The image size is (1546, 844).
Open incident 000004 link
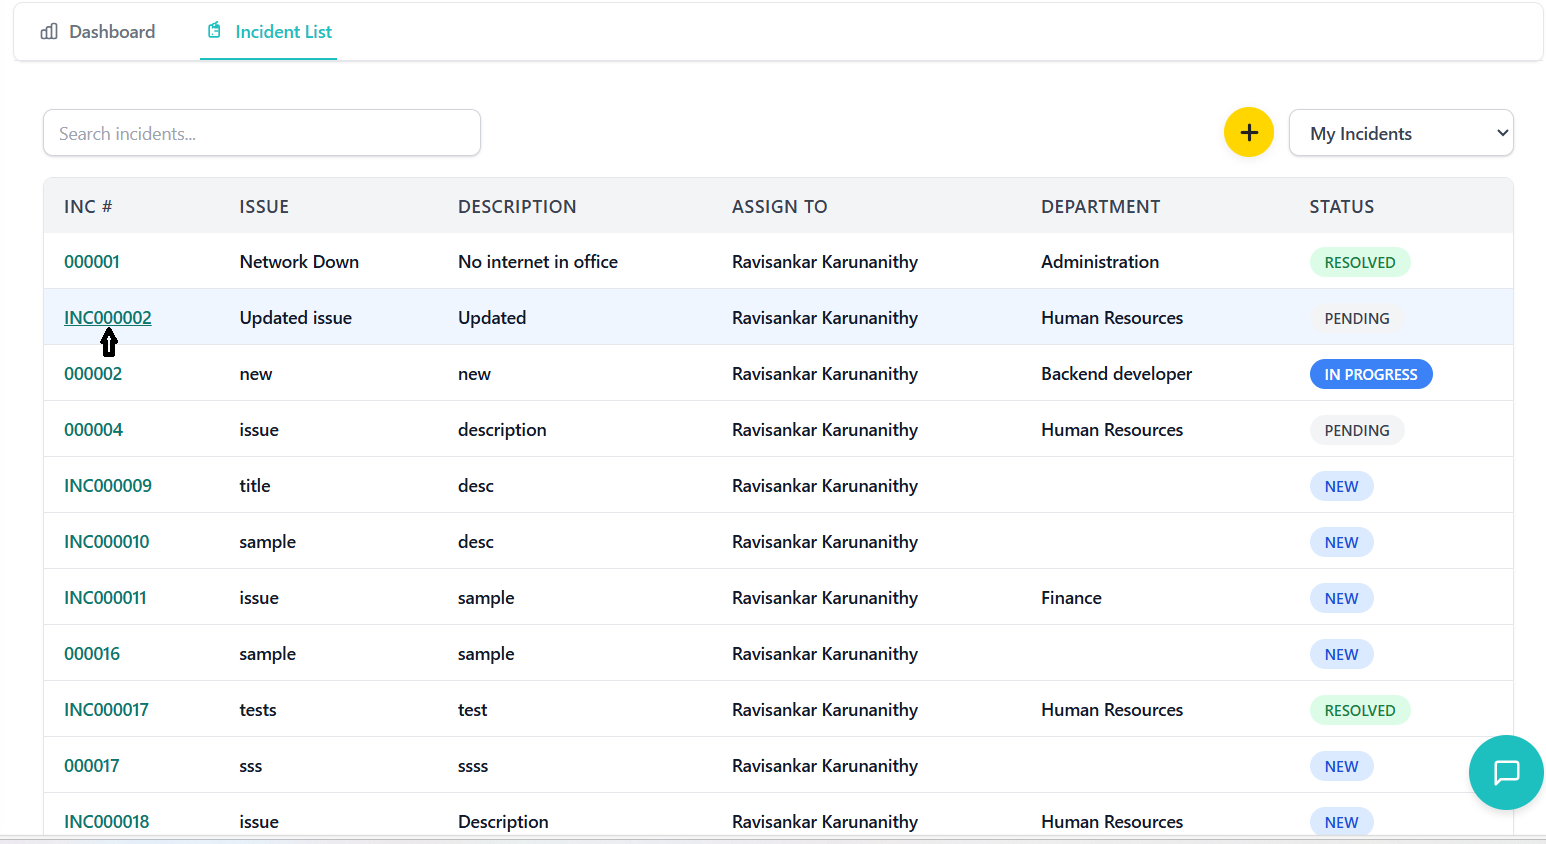[x=93, y=430]
